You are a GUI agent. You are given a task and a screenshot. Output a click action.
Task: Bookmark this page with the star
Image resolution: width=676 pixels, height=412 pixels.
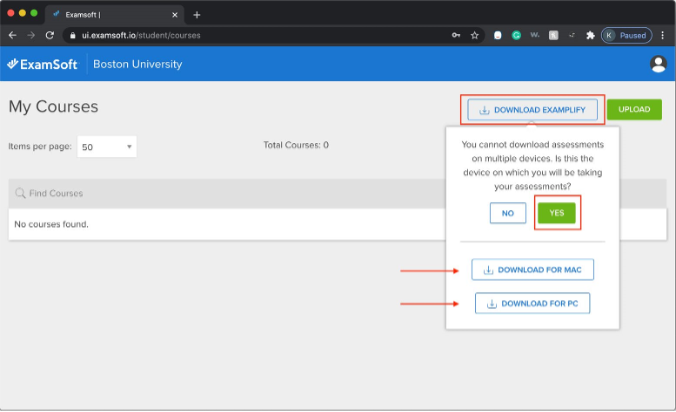474,35
